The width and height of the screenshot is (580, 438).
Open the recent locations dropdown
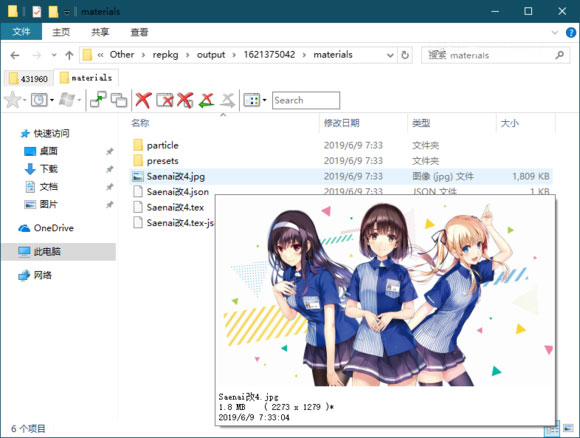click(54, 55)
